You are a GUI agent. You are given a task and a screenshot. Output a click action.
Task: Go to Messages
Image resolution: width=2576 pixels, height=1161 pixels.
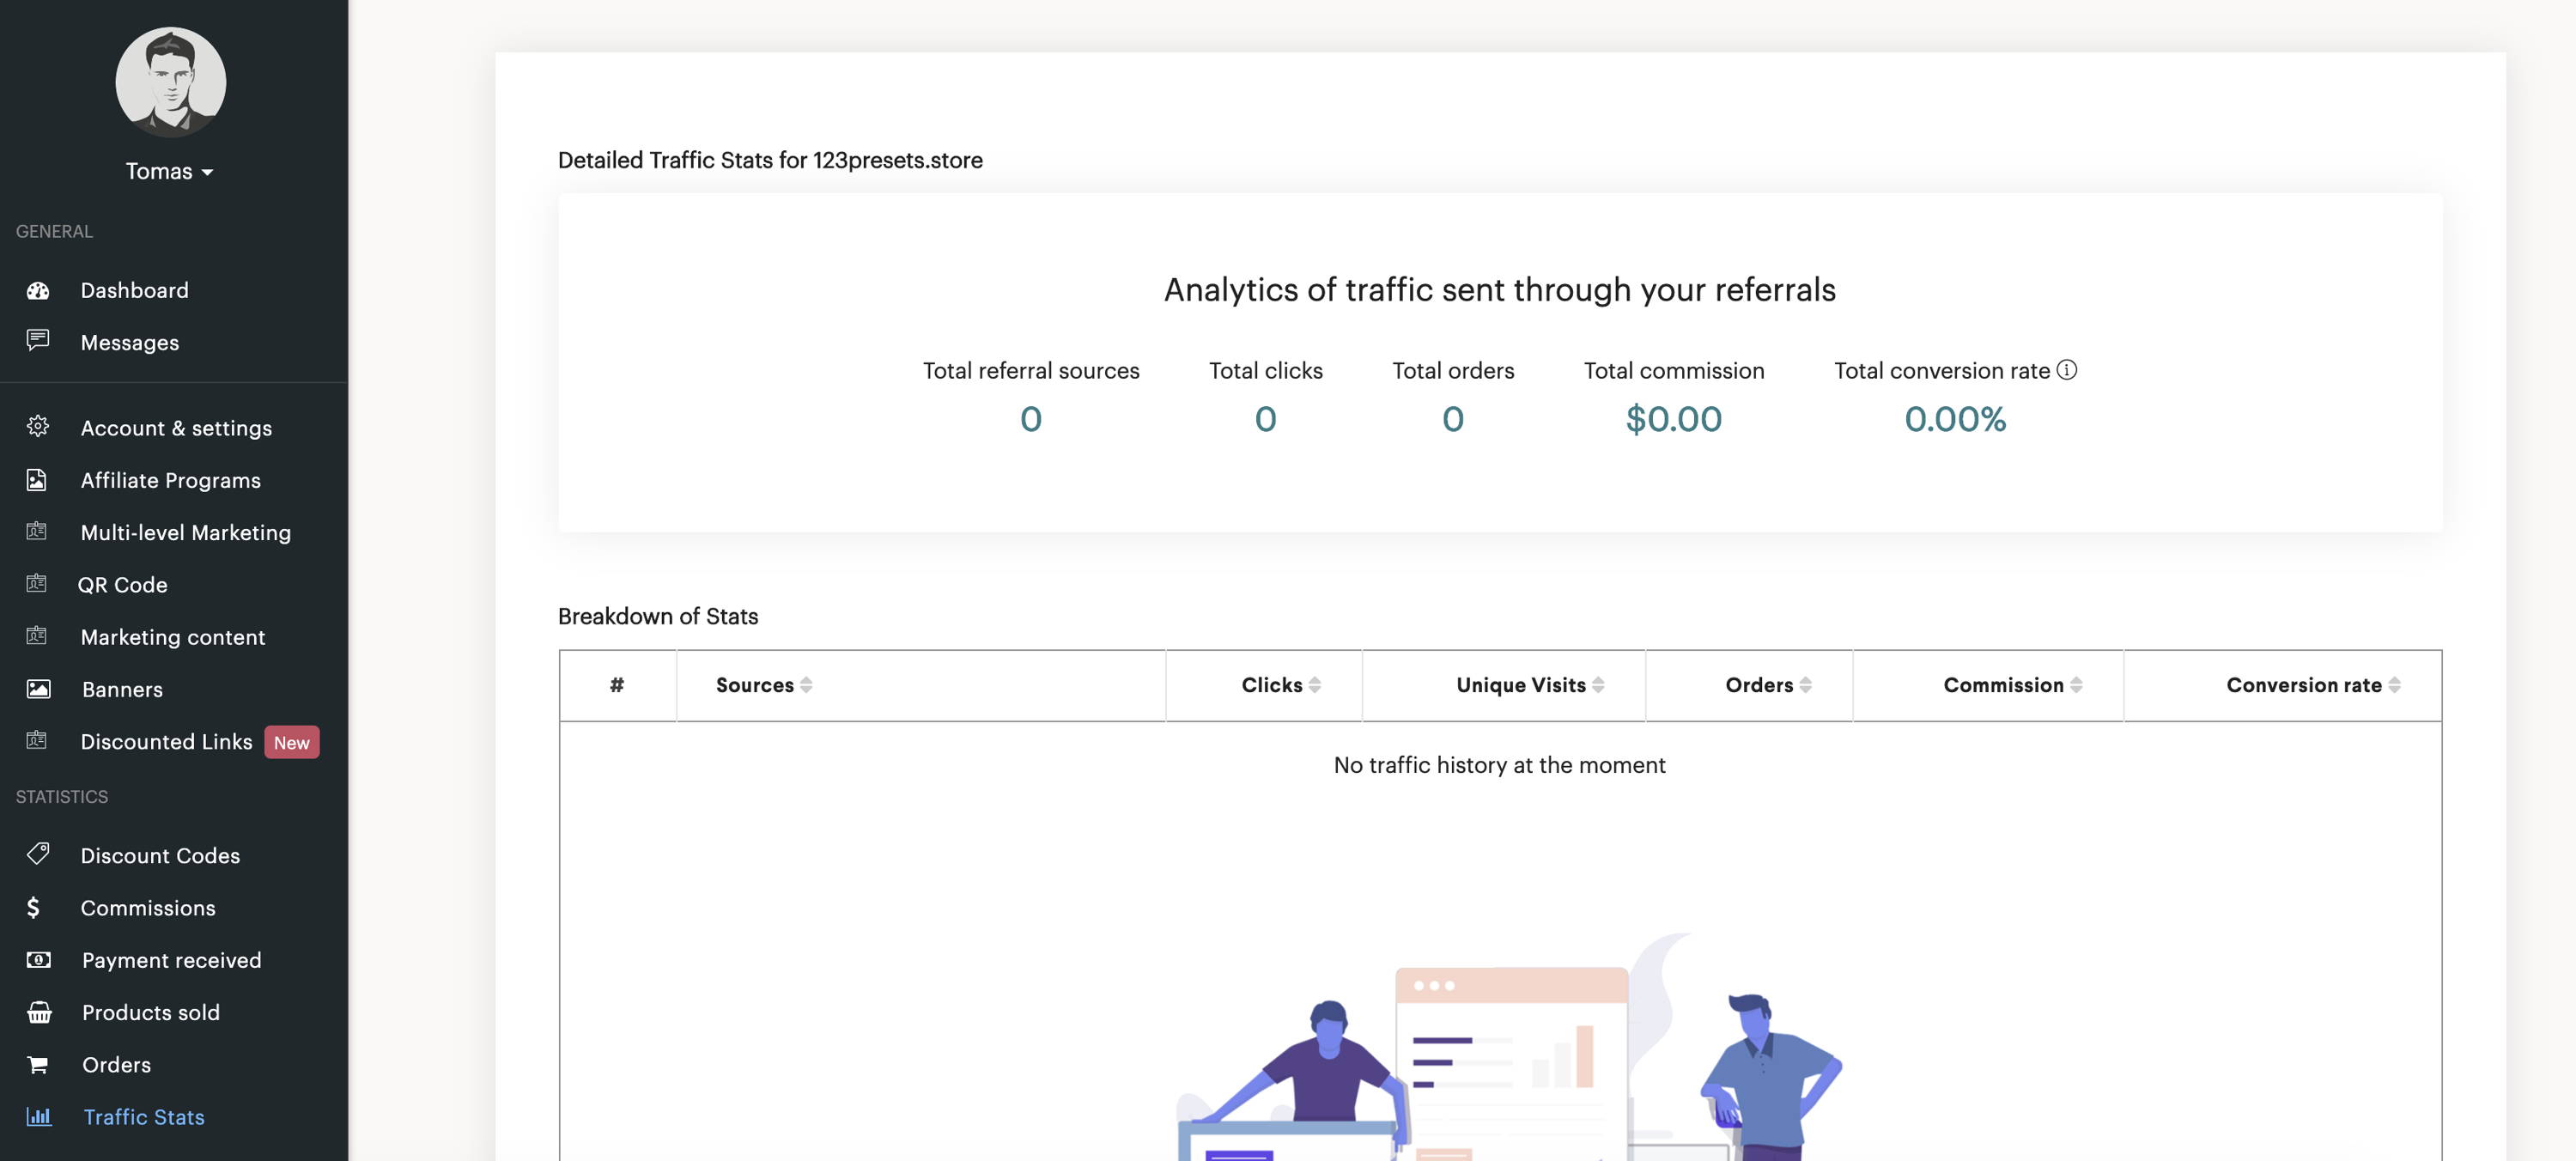130,342
